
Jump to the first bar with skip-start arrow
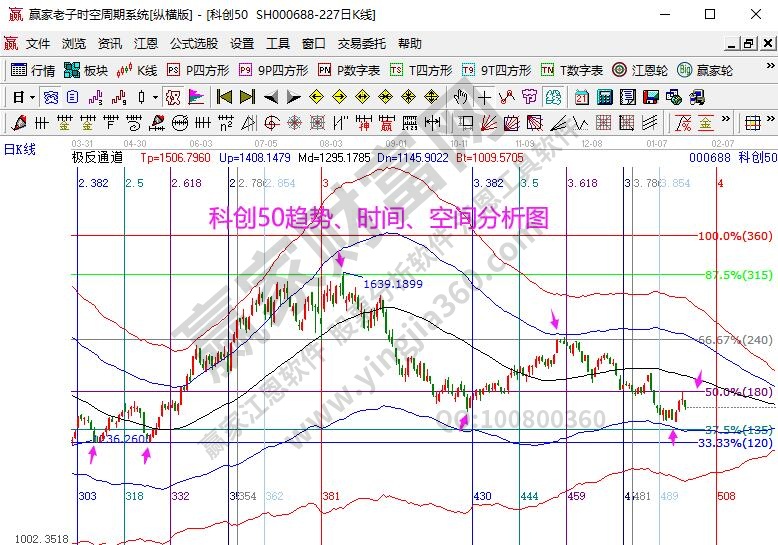[x=224, y=97]
